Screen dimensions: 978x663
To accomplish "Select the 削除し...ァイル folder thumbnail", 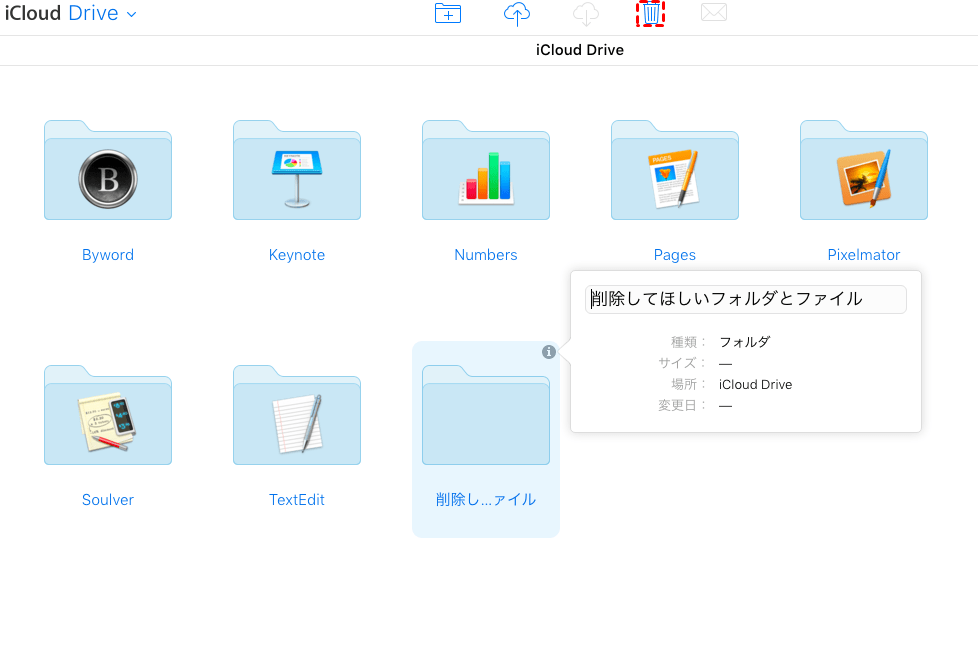I will click(x=486, y=416).
